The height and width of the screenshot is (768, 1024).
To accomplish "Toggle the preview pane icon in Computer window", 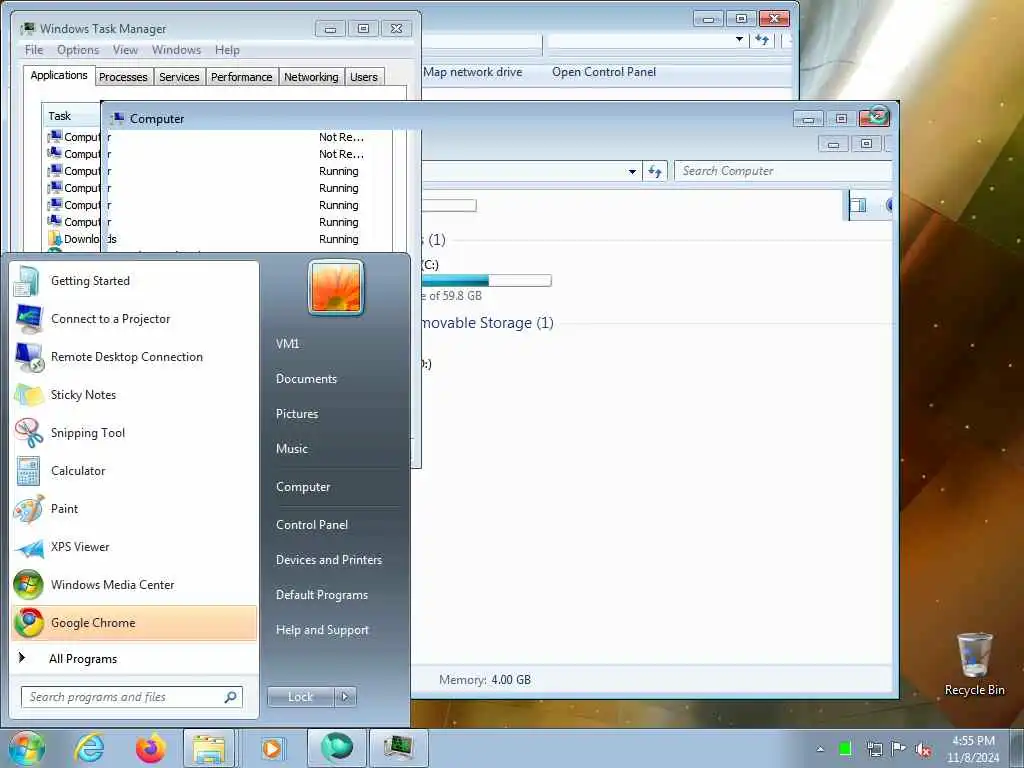I will (x=858, y=205).
